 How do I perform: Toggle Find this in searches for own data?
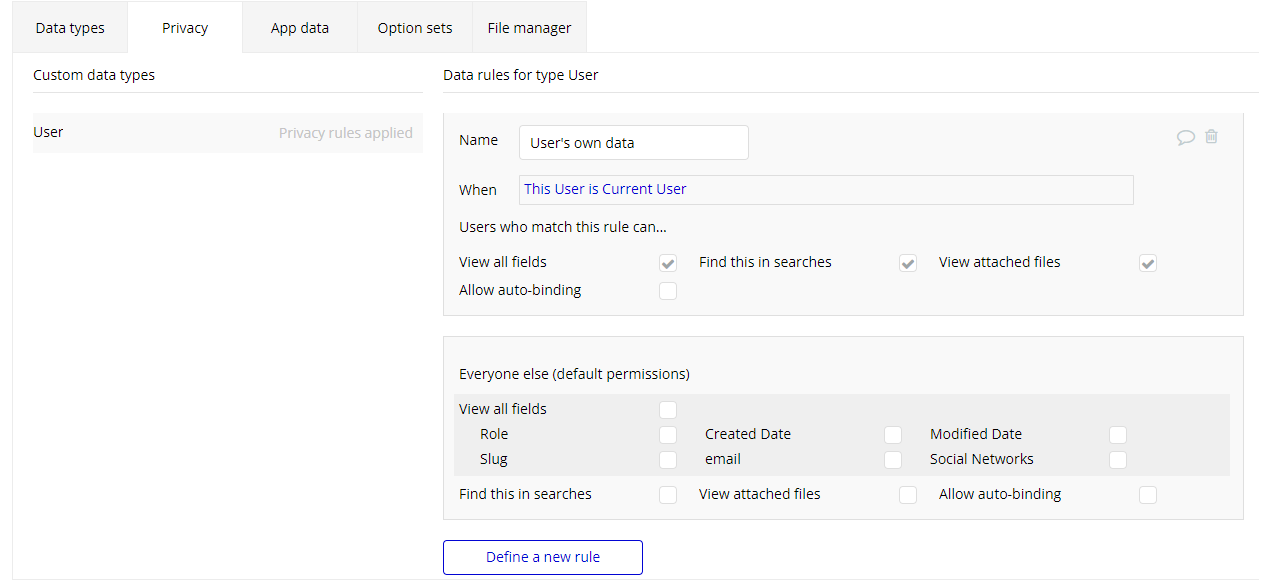908,263
